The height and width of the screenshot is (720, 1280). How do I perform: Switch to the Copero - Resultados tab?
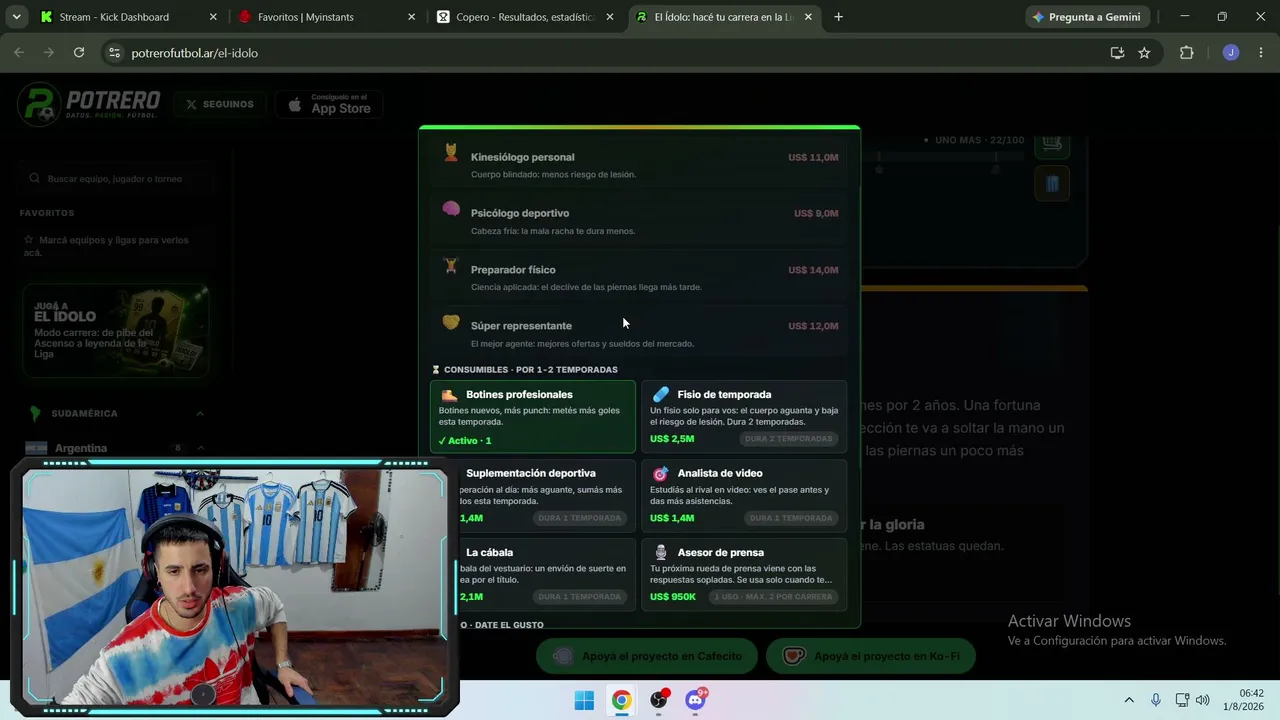pyautogui.click(x=525, y=17)
